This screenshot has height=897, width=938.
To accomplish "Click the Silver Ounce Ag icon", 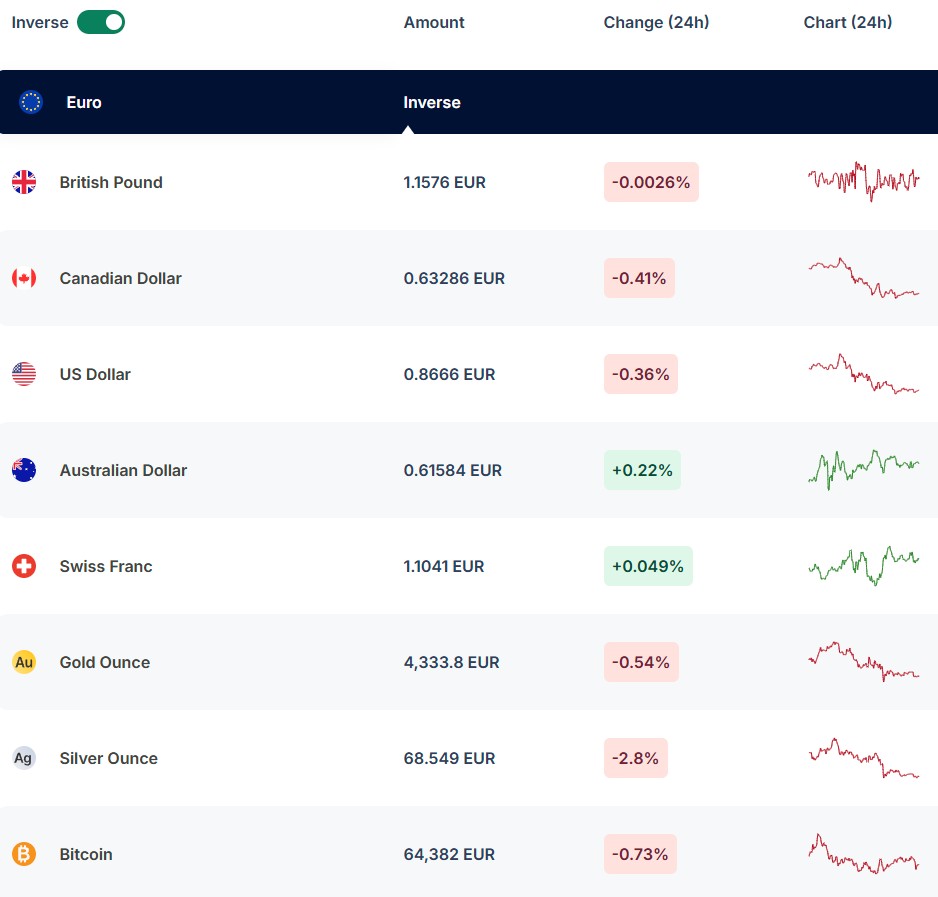I will (x=24, y=758).
